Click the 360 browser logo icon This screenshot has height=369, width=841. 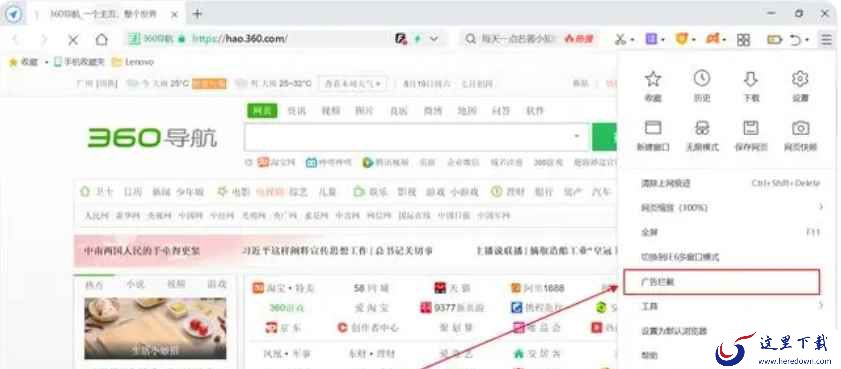coord(13,14)
